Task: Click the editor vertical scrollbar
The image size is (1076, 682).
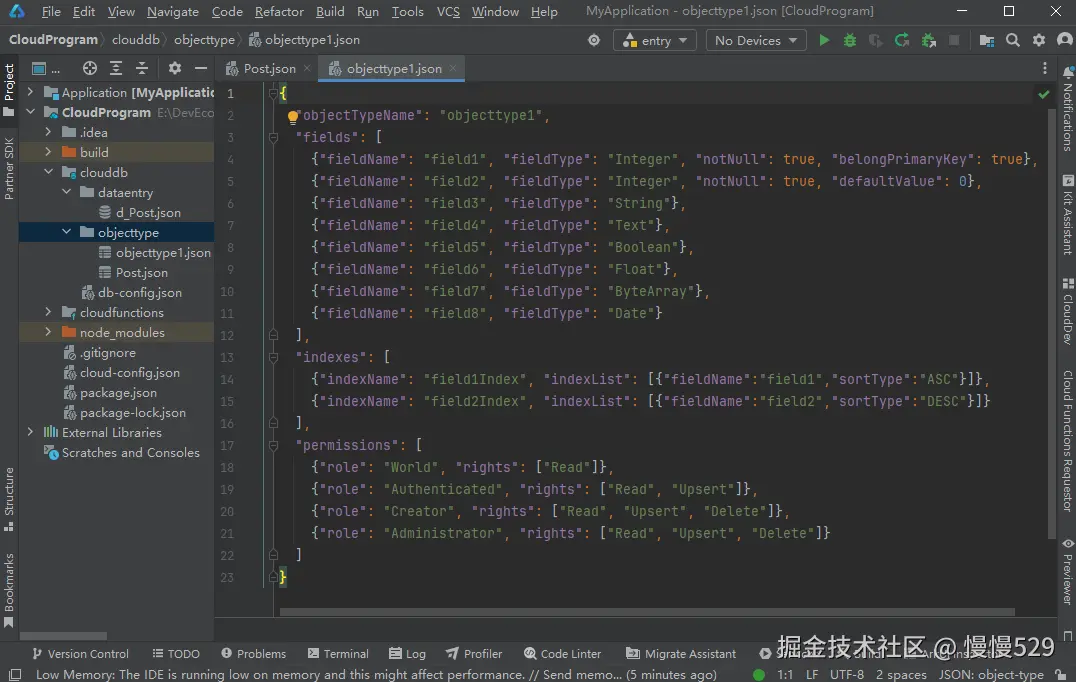Action: click(x=1052, y=322)
